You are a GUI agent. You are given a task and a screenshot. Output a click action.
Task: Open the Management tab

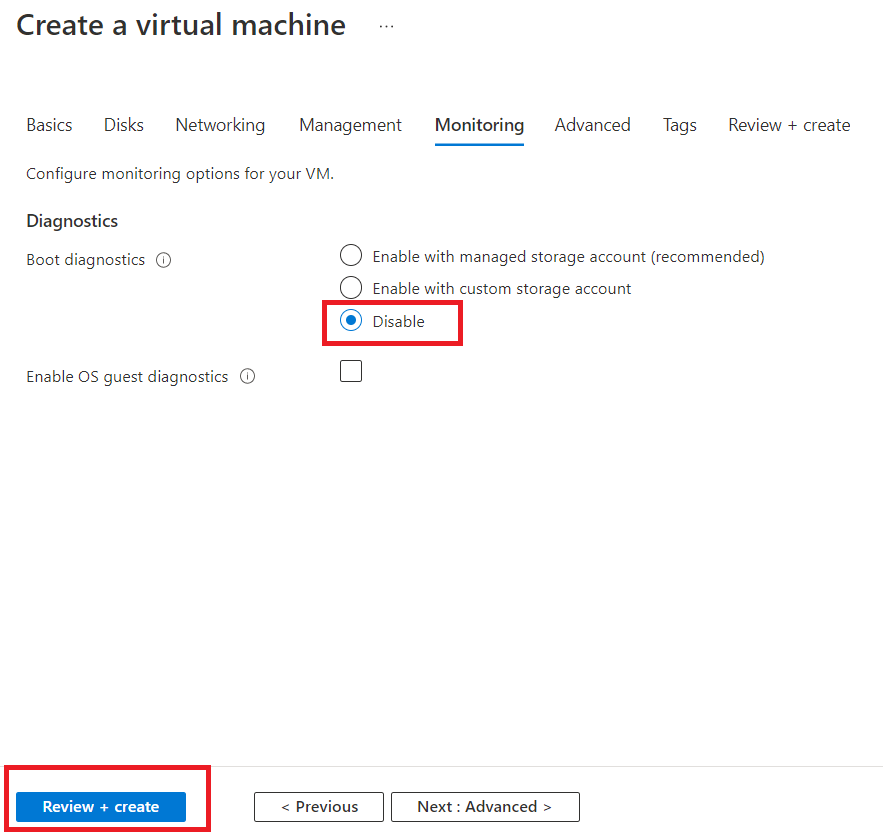(x=350, y=125)
